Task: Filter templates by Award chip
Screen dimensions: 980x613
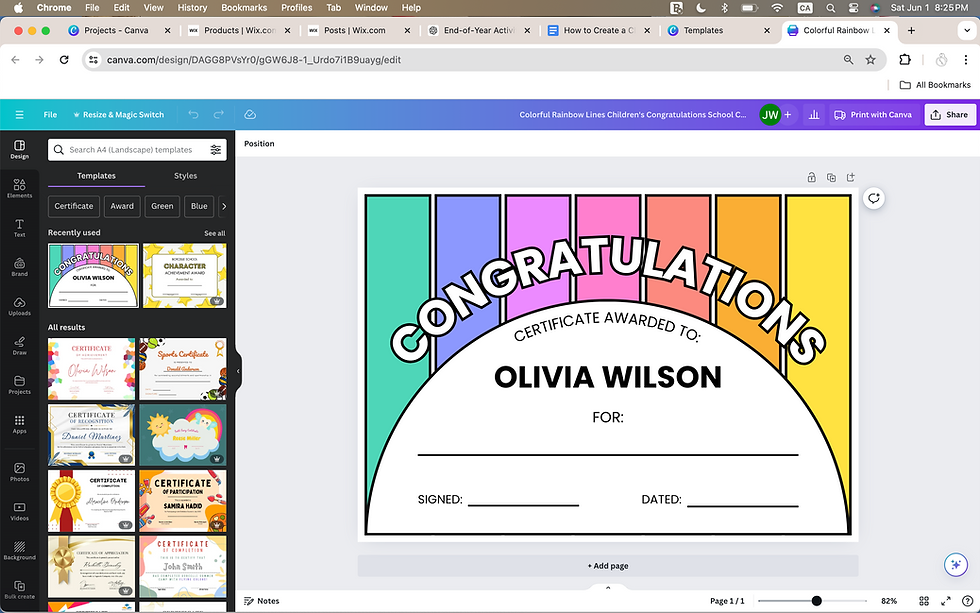Action: [x=122, y=206]
